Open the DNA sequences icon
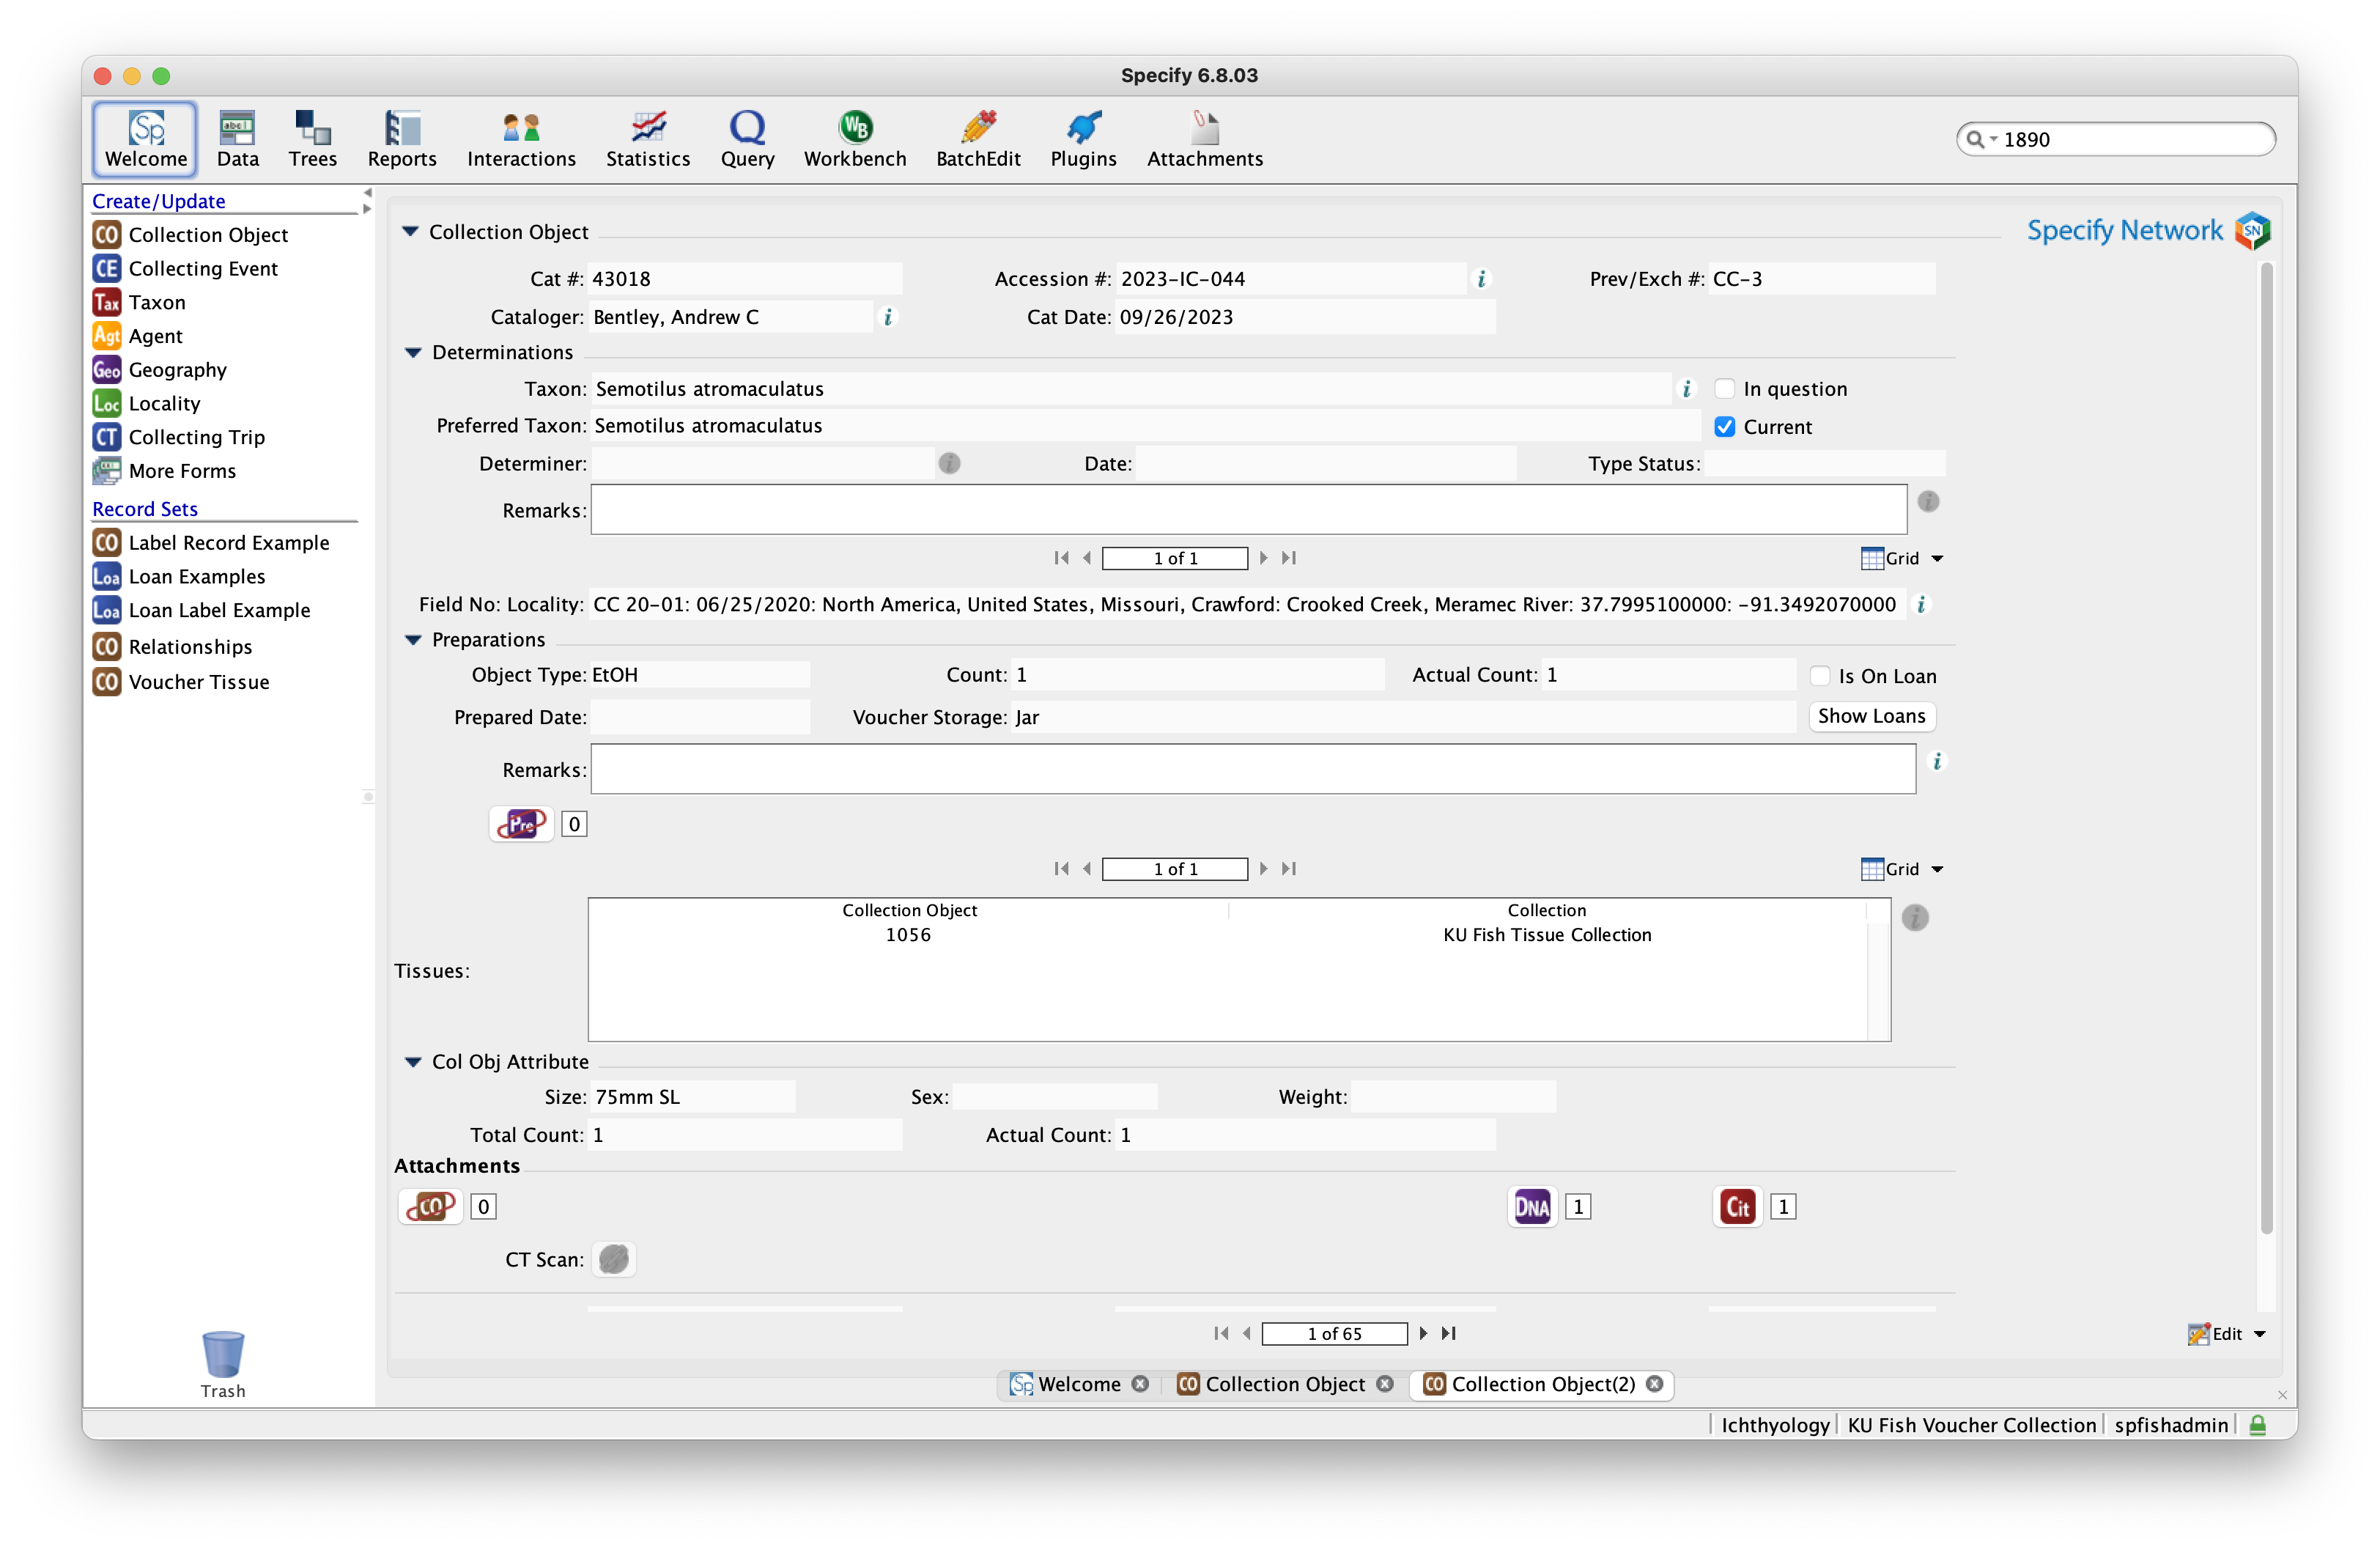 [1532, 1207]
